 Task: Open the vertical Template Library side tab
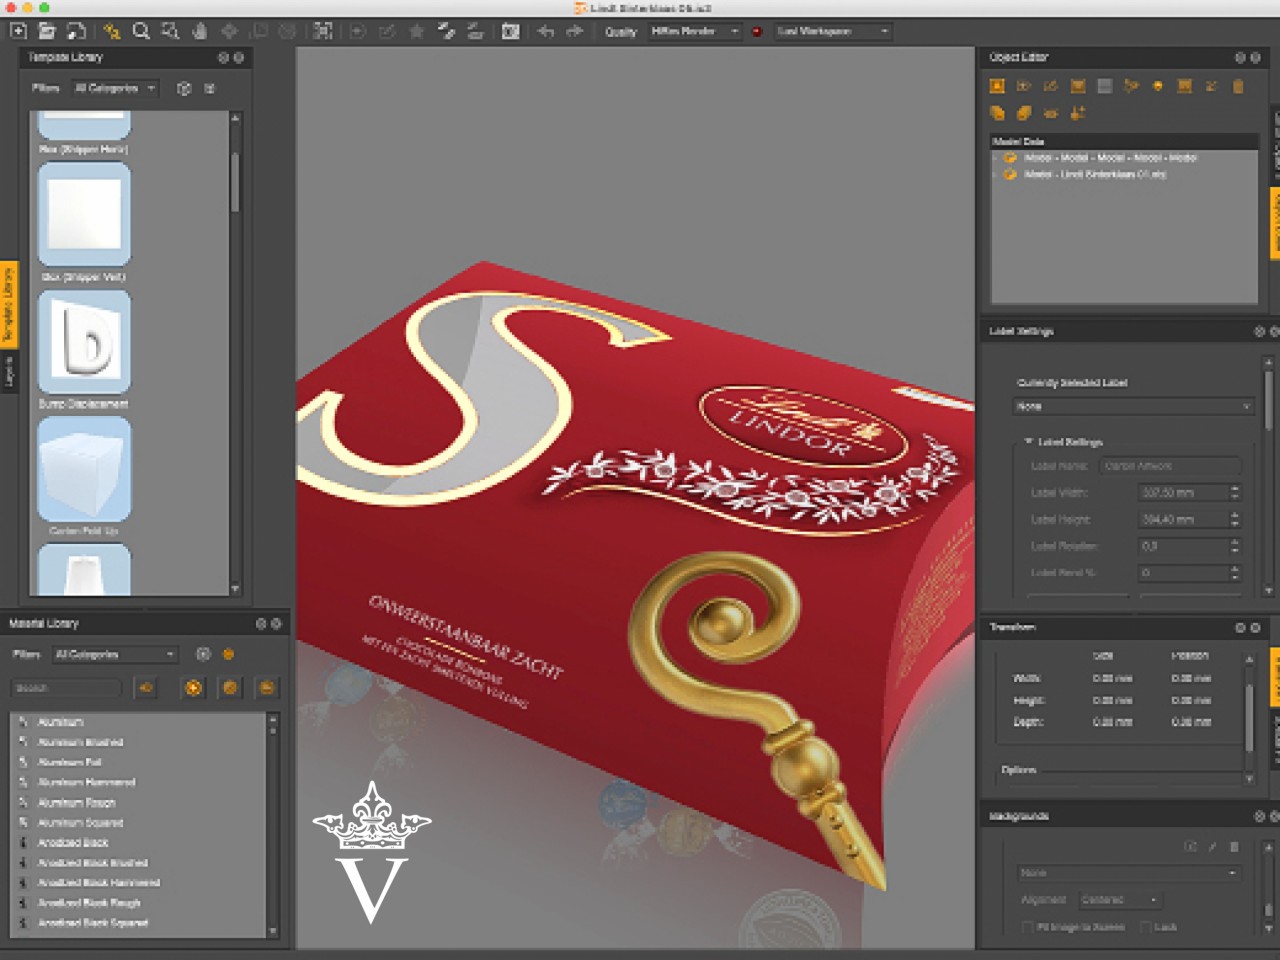(9, 304)
